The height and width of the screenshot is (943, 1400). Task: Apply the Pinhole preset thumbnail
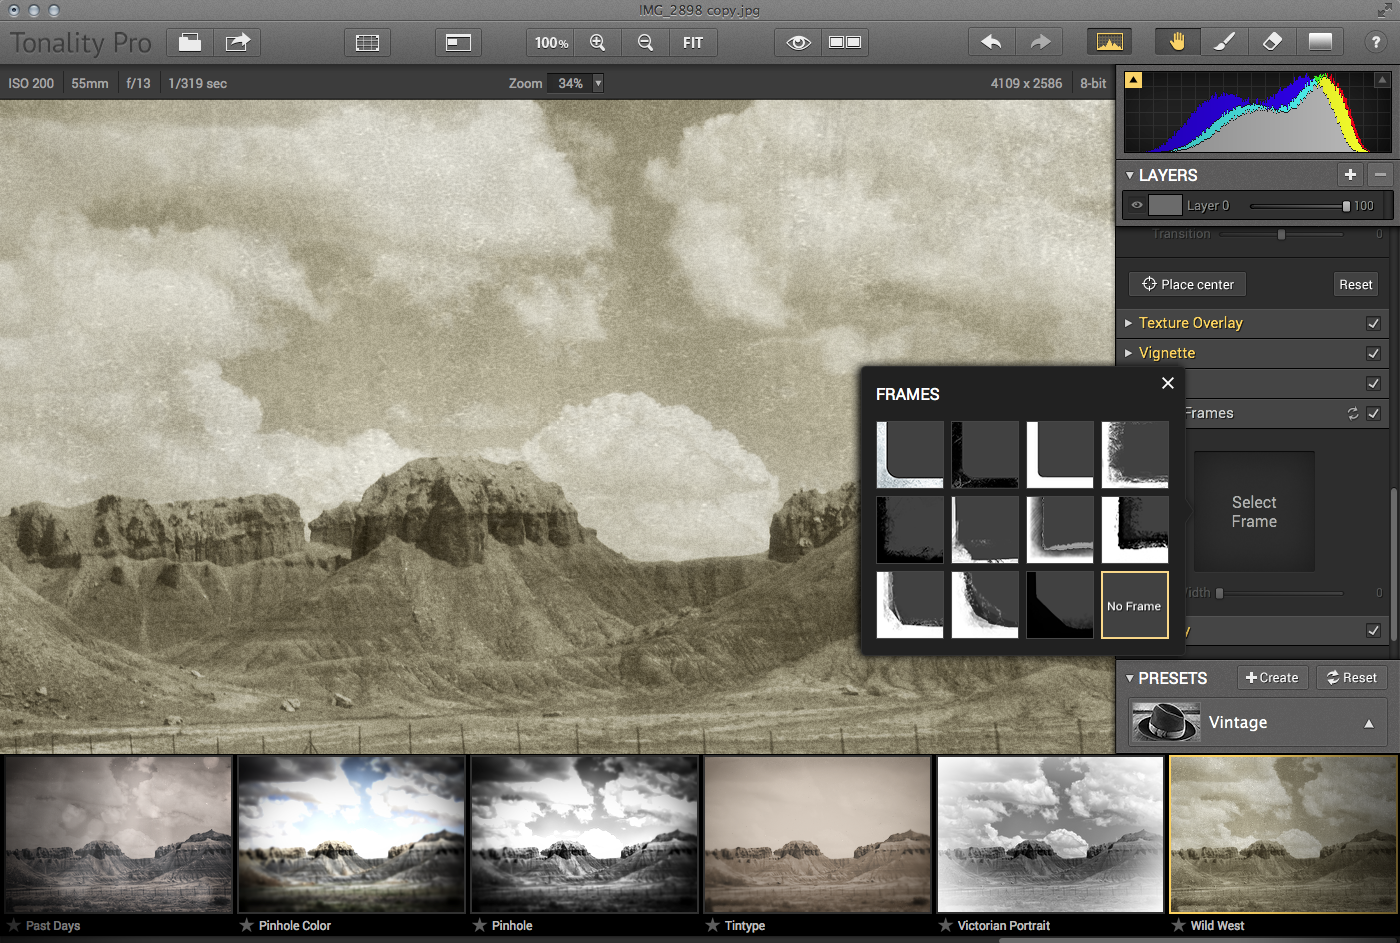pyautogui.click(x=584, y=835)
